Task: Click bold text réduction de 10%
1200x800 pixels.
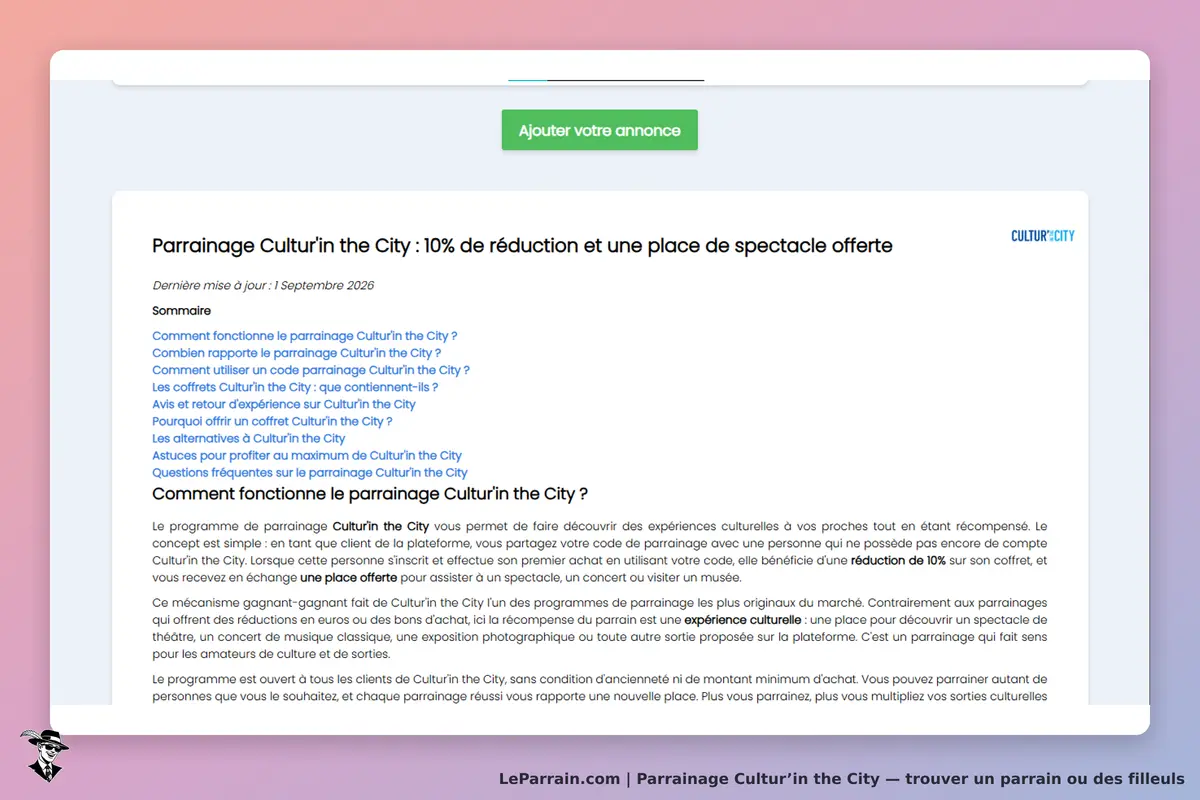Action: (x=898, y=560)
